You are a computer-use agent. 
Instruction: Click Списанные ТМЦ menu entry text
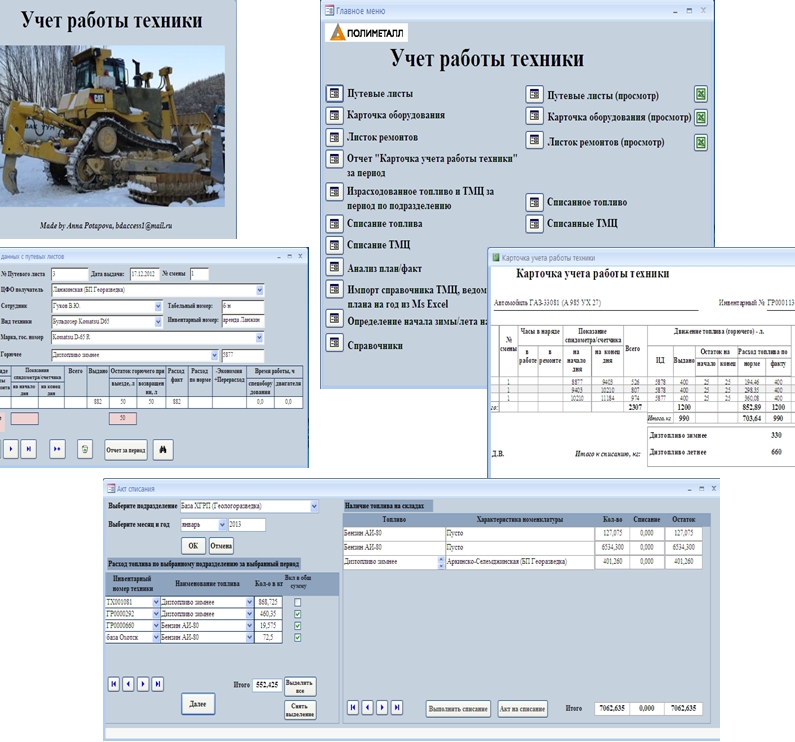coord(582,224)
